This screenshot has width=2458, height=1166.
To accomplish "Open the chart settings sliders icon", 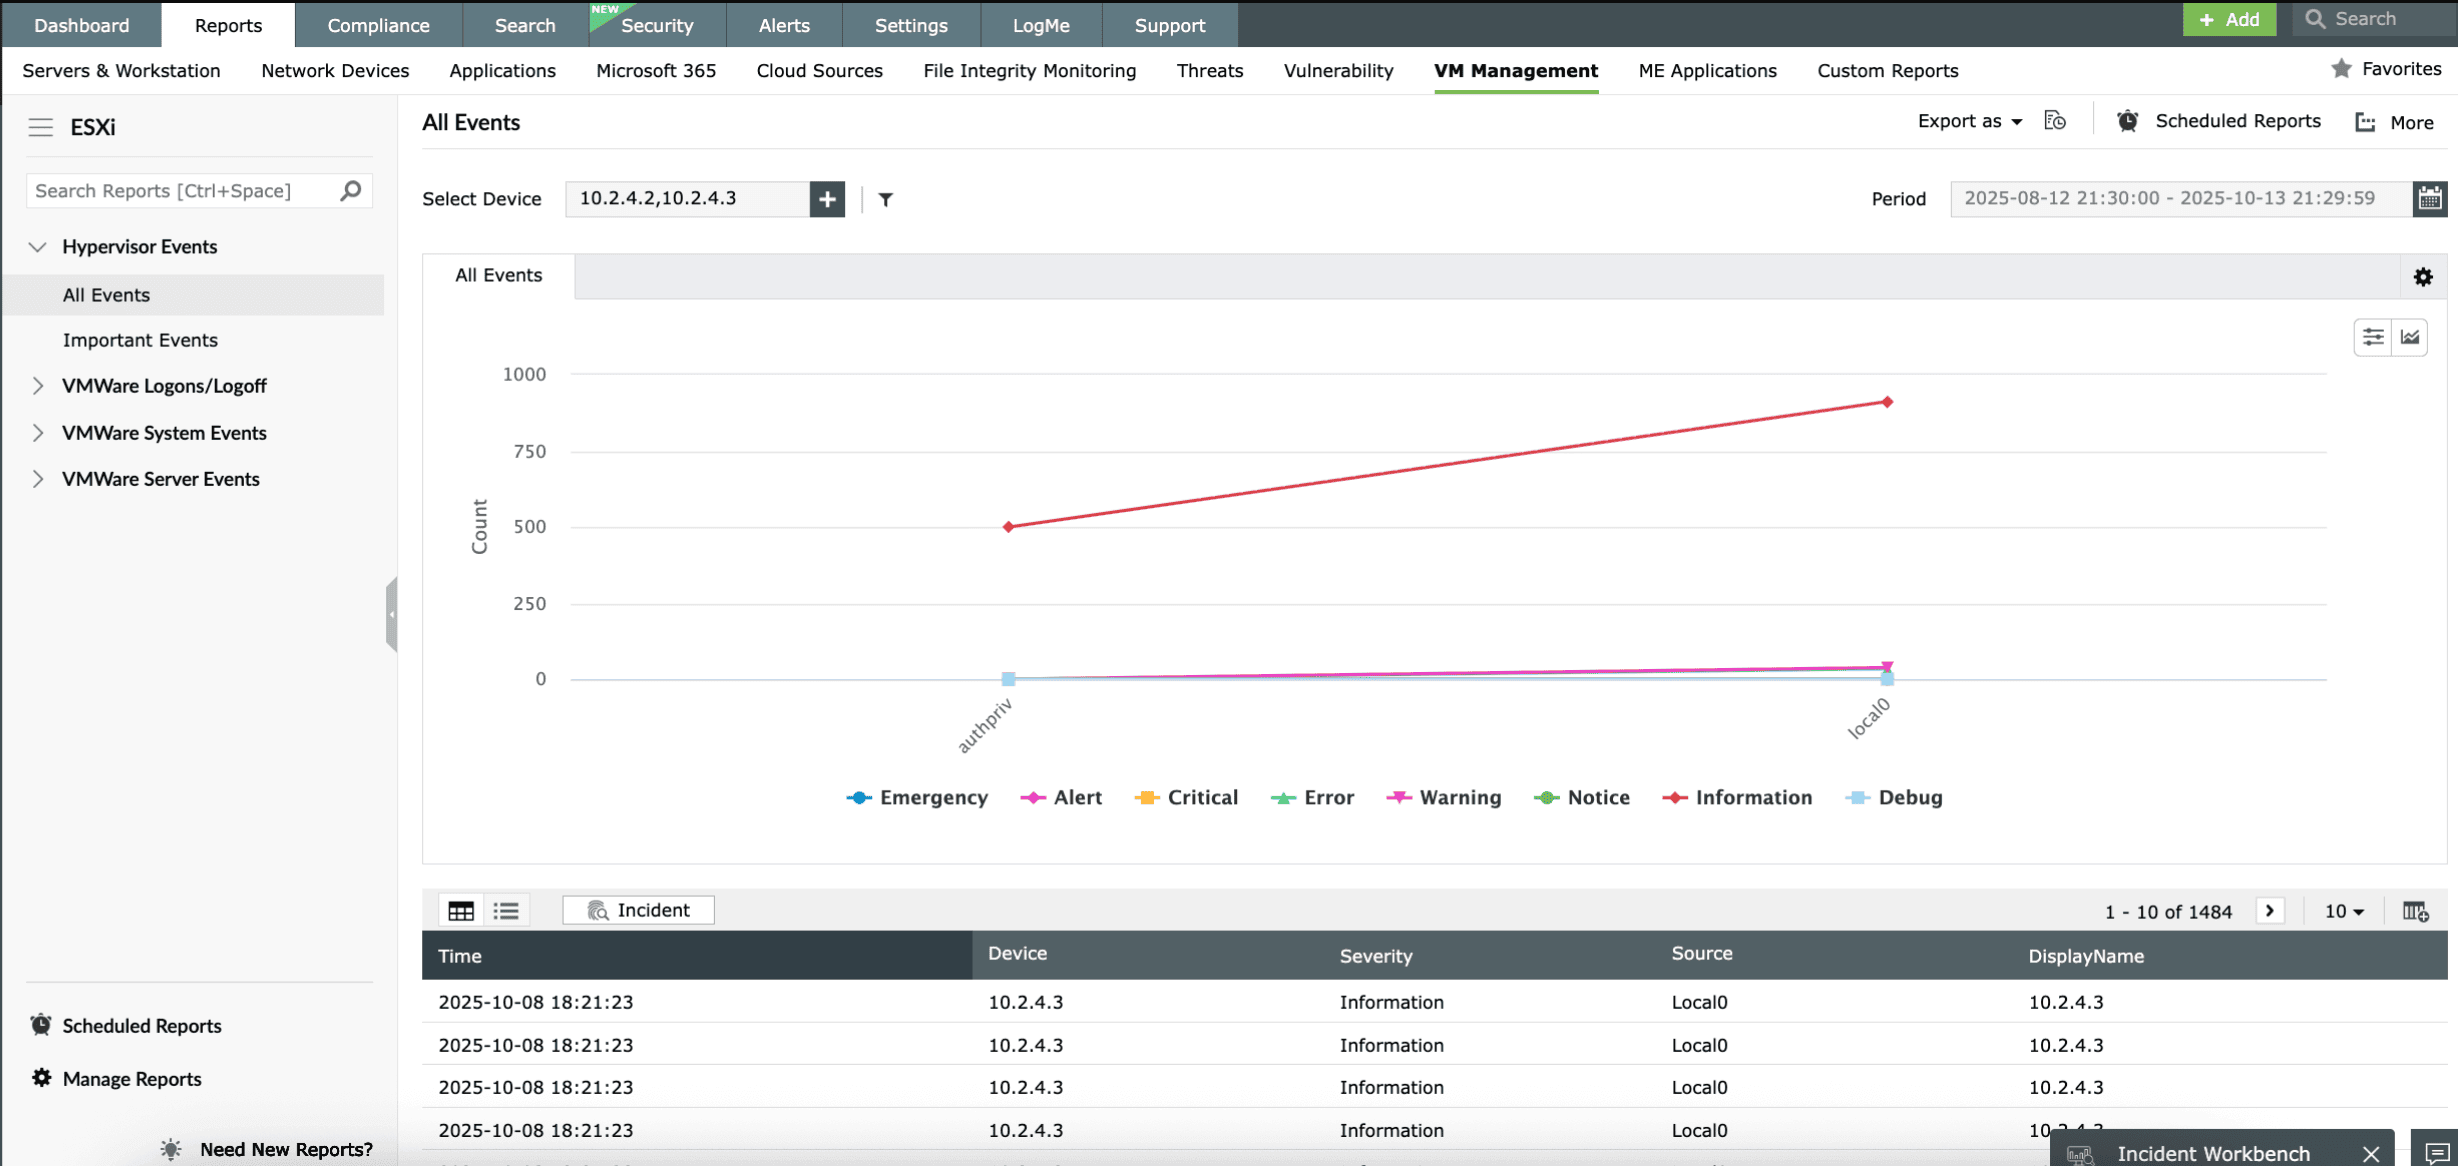I will 2372,337.
